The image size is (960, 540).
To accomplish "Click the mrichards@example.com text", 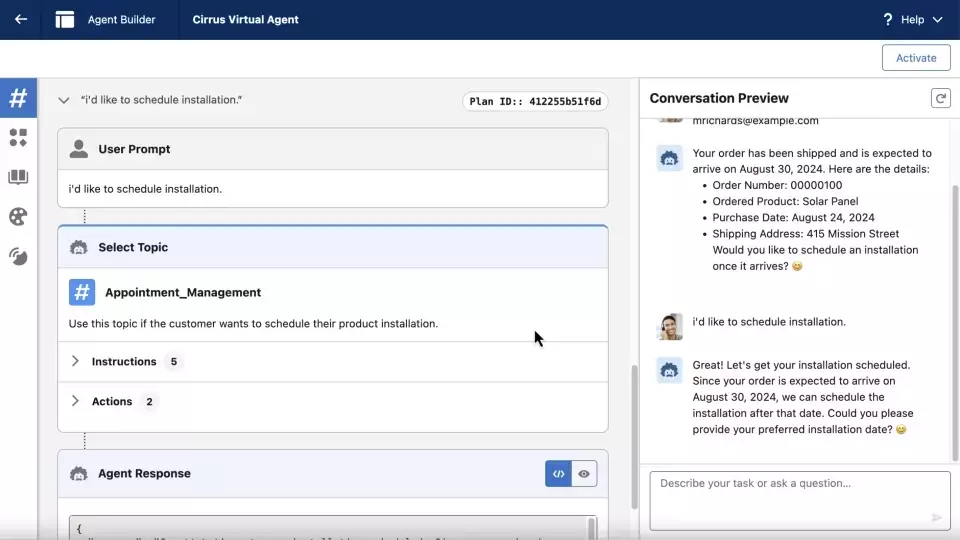I will click(x=755, y=121).
